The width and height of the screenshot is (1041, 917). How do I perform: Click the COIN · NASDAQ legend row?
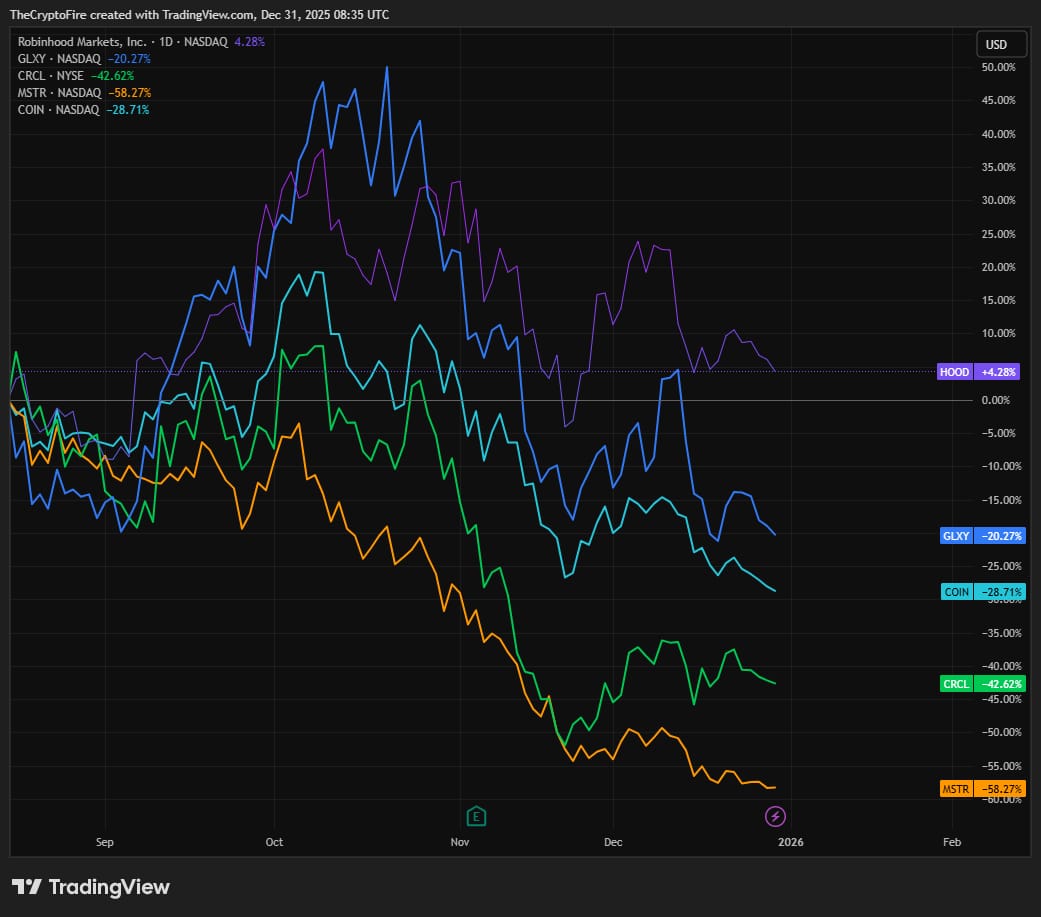(84, 110)
